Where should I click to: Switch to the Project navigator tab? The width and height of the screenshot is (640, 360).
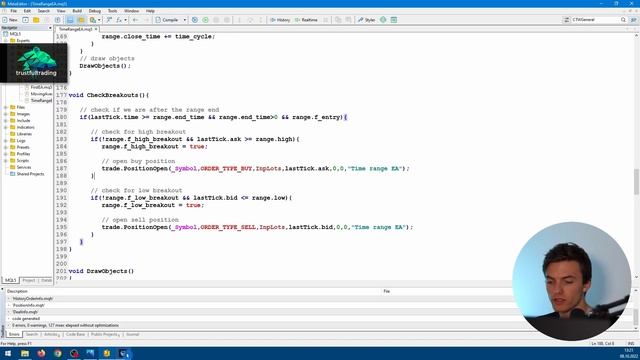(29, 280)
